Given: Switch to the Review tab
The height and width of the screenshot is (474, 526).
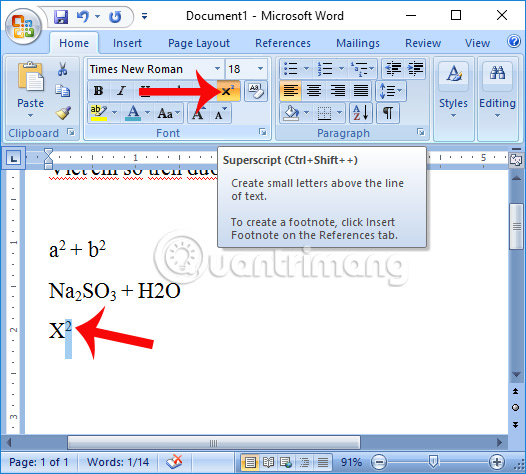Looking at the screenshot, I should click(423, 43).
